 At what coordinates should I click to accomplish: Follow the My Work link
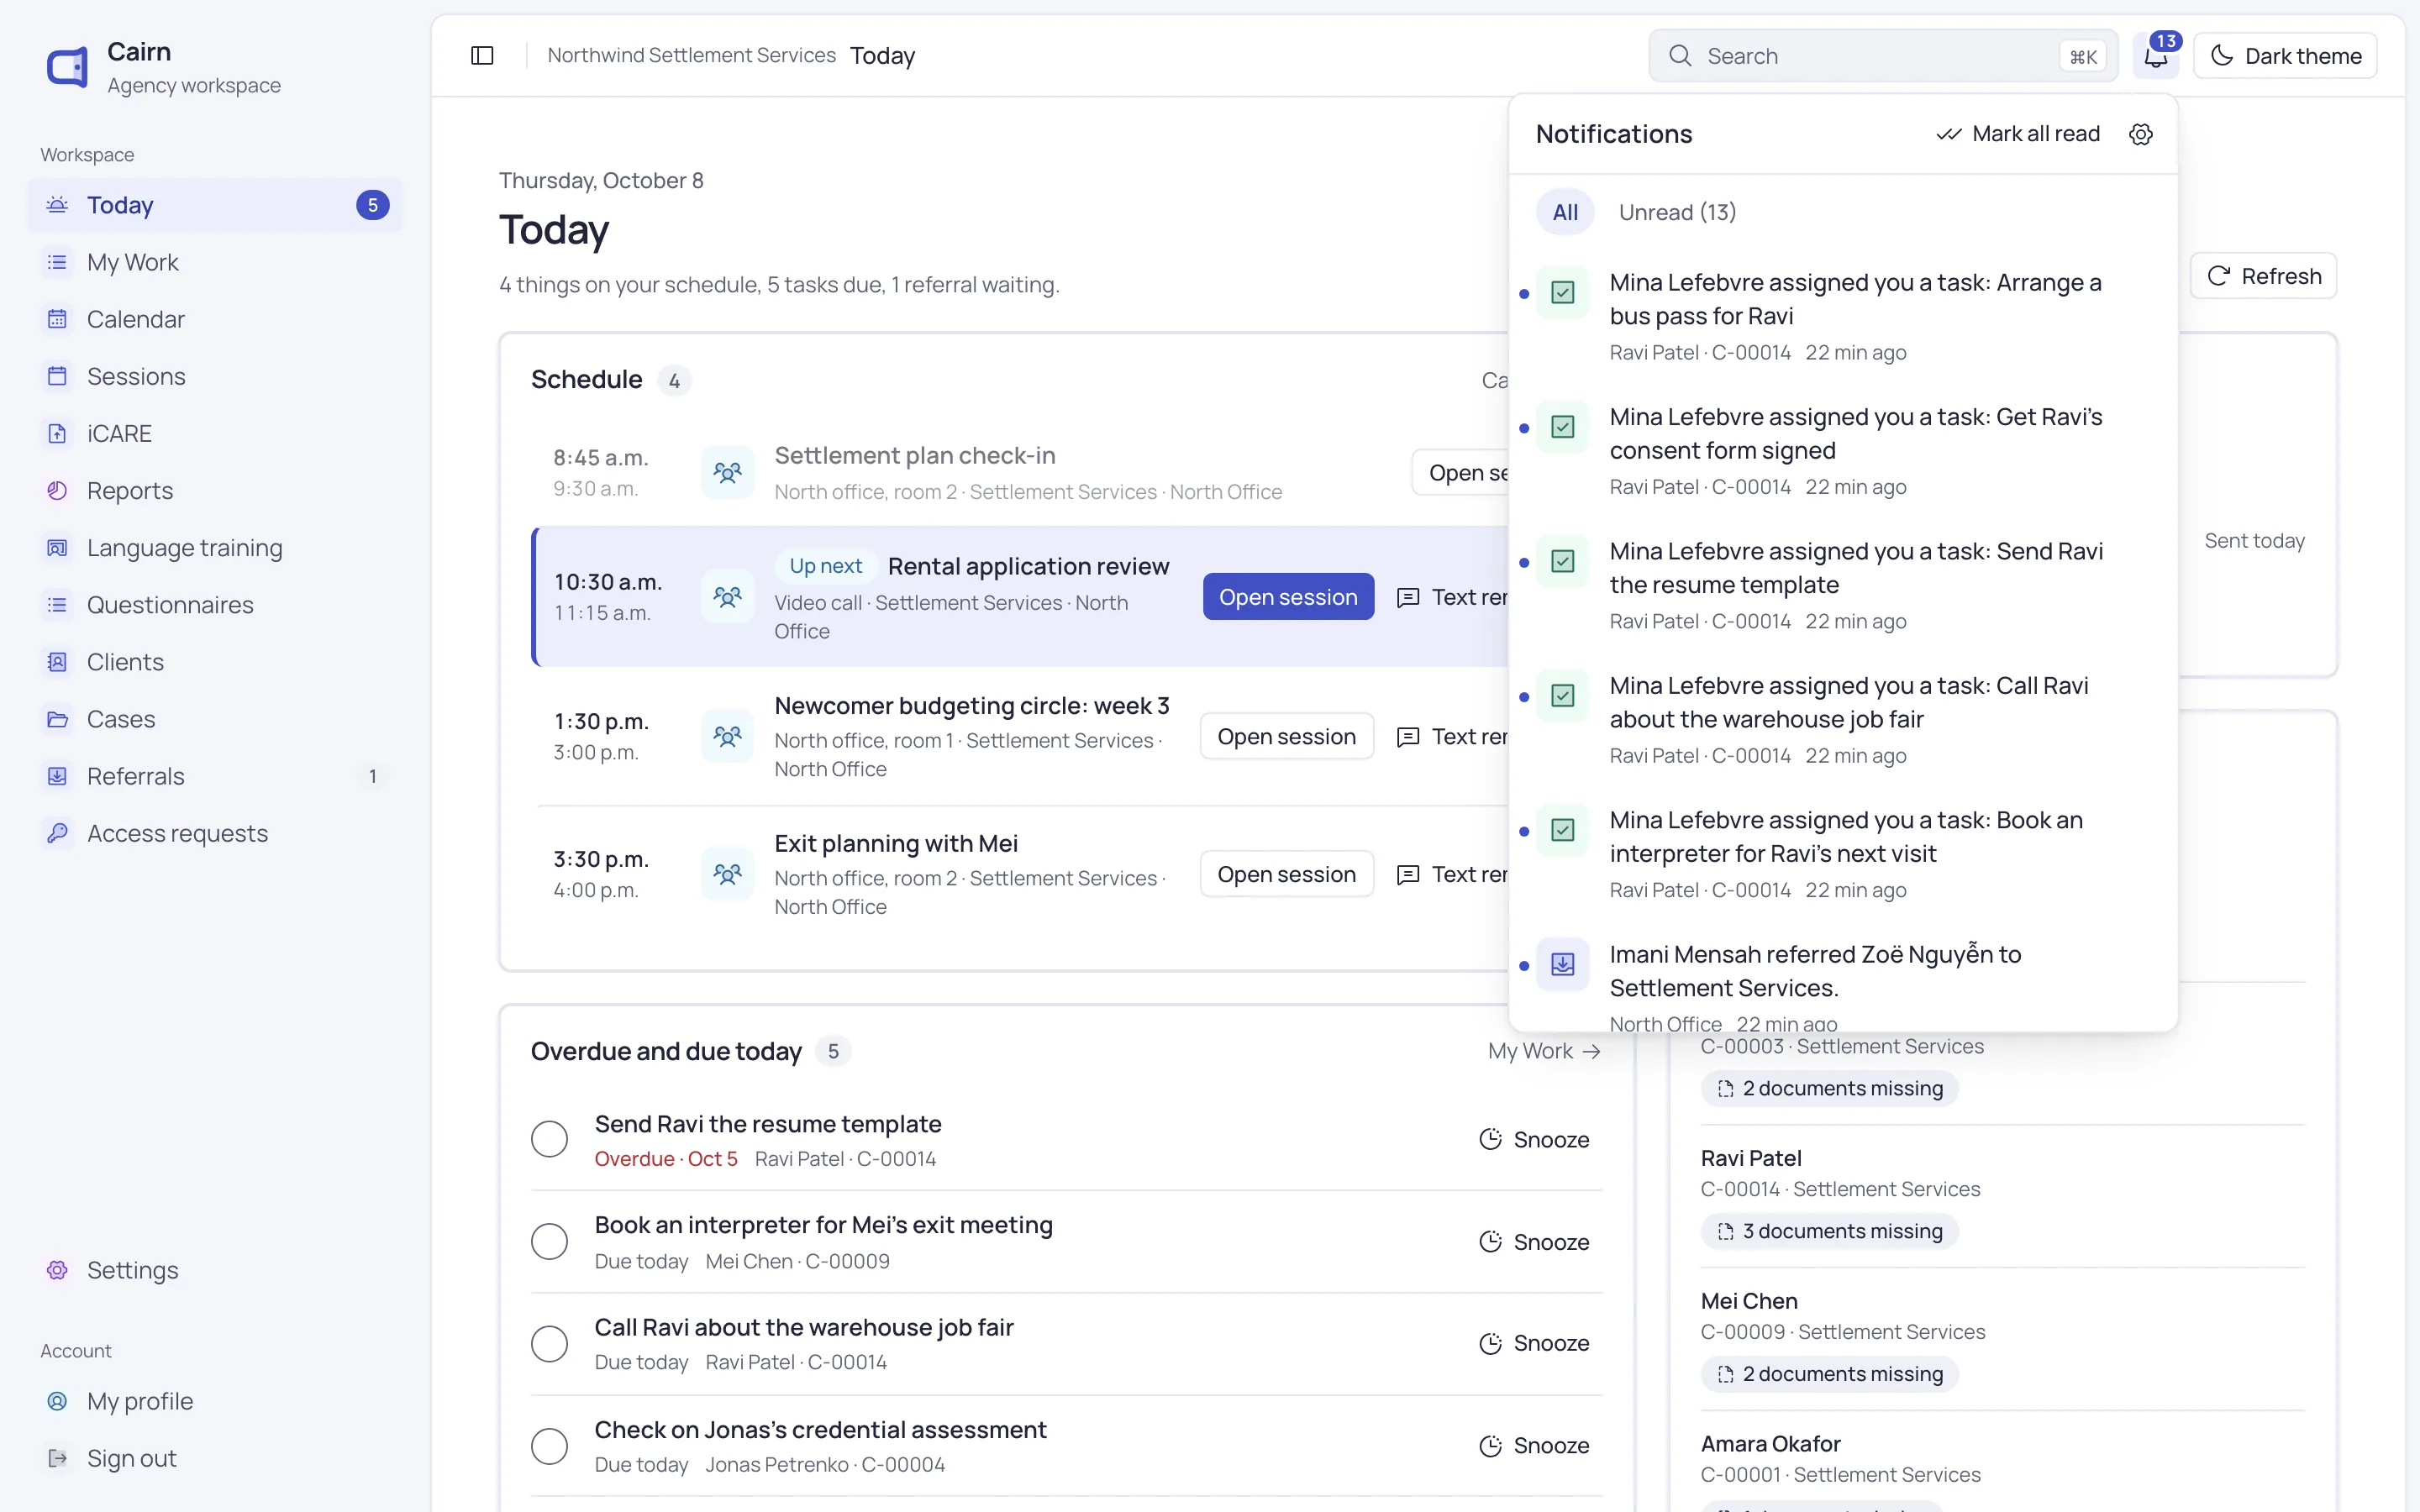[1545, 1051]
